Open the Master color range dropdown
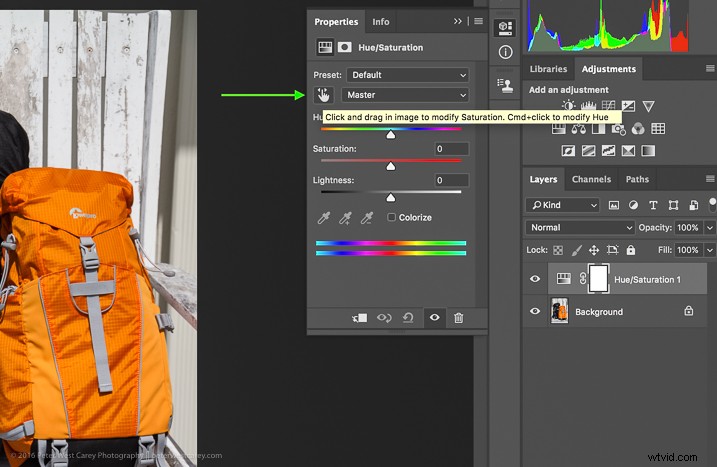The width and height of the screenshot is (717, 467). (405, 95)
